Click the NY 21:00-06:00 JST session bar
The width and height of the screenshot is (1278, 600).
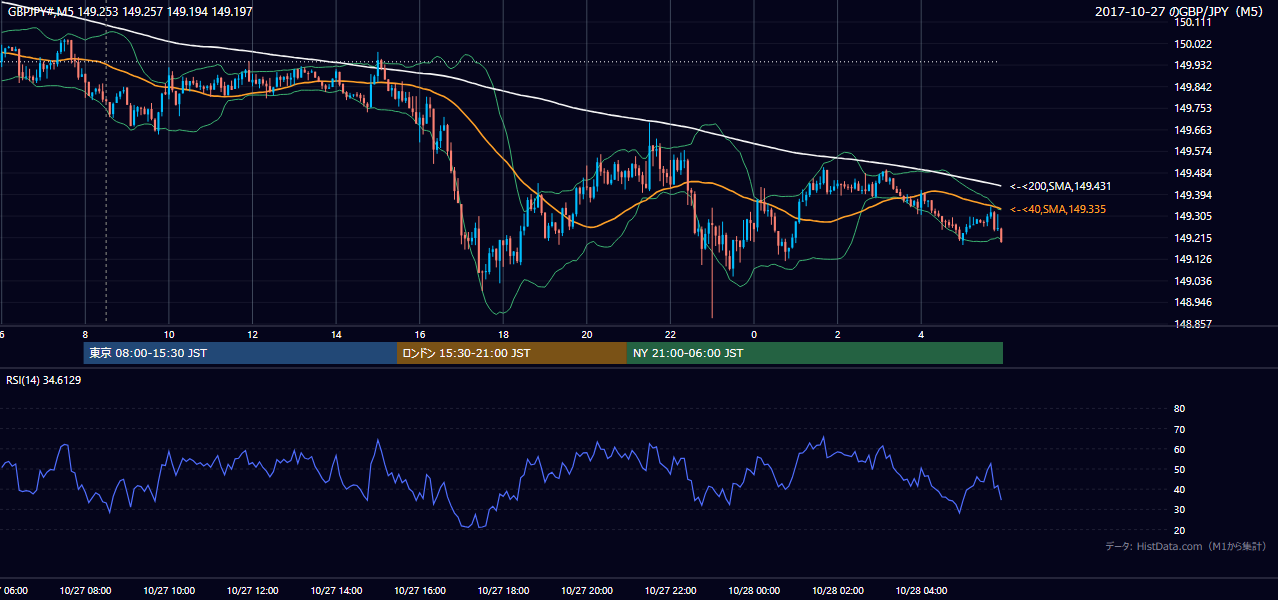pos(815,353)
